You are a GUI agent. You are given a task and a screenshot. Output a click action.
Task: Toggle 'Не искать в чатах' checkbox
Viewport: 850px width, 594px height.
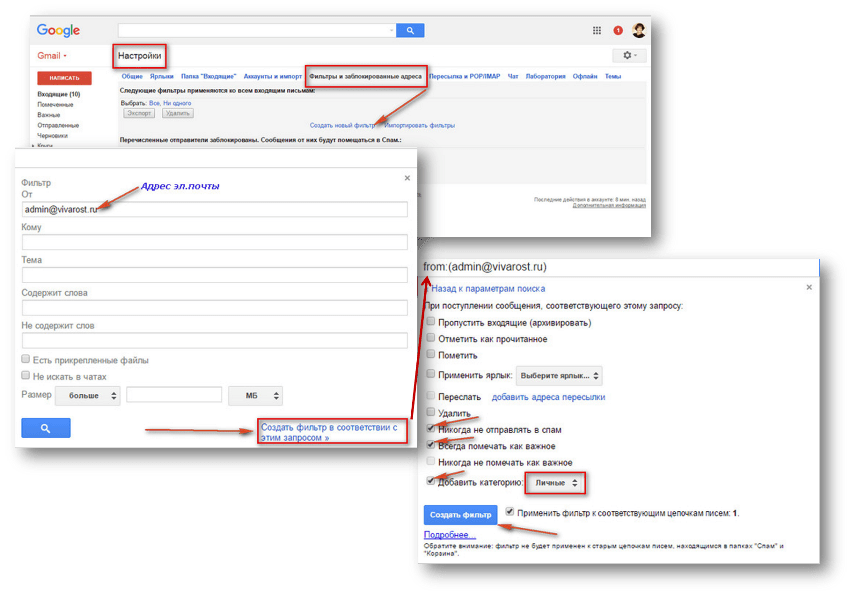pyautogui.click(x=25, y=375)
